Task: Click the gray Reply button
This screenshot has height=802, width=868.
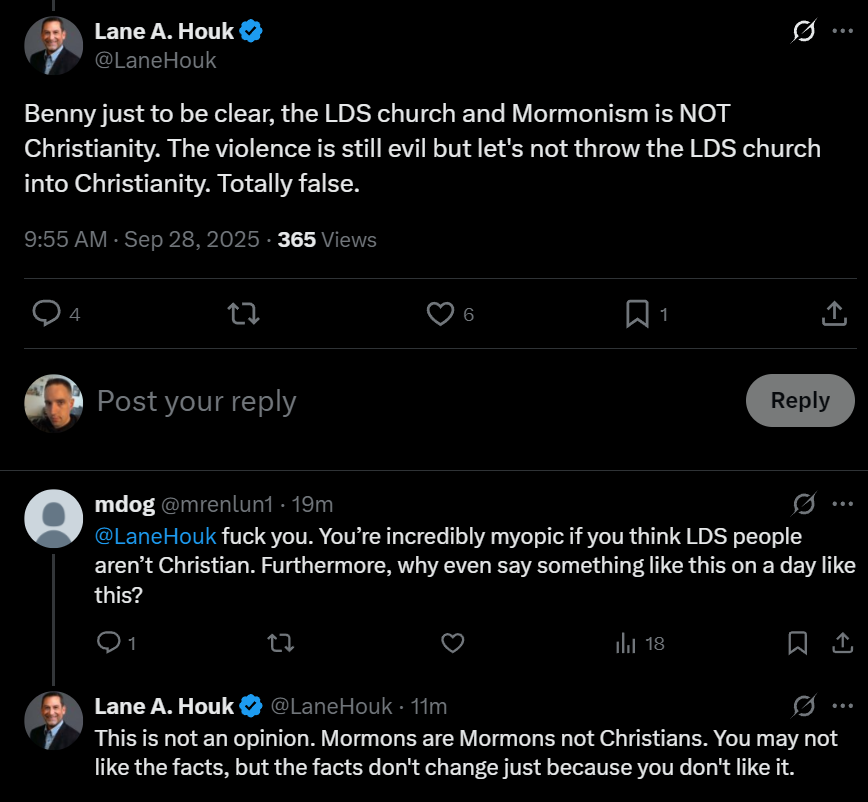Action: pyautogui.click(x=800, y=401)
